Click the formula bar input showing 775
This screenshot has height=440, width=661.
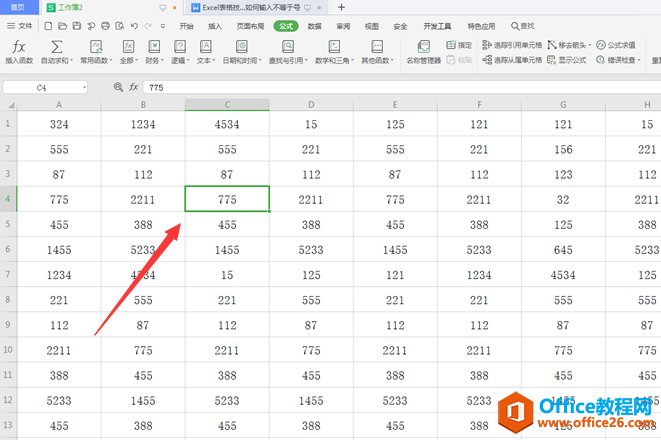tap(400, 87)
